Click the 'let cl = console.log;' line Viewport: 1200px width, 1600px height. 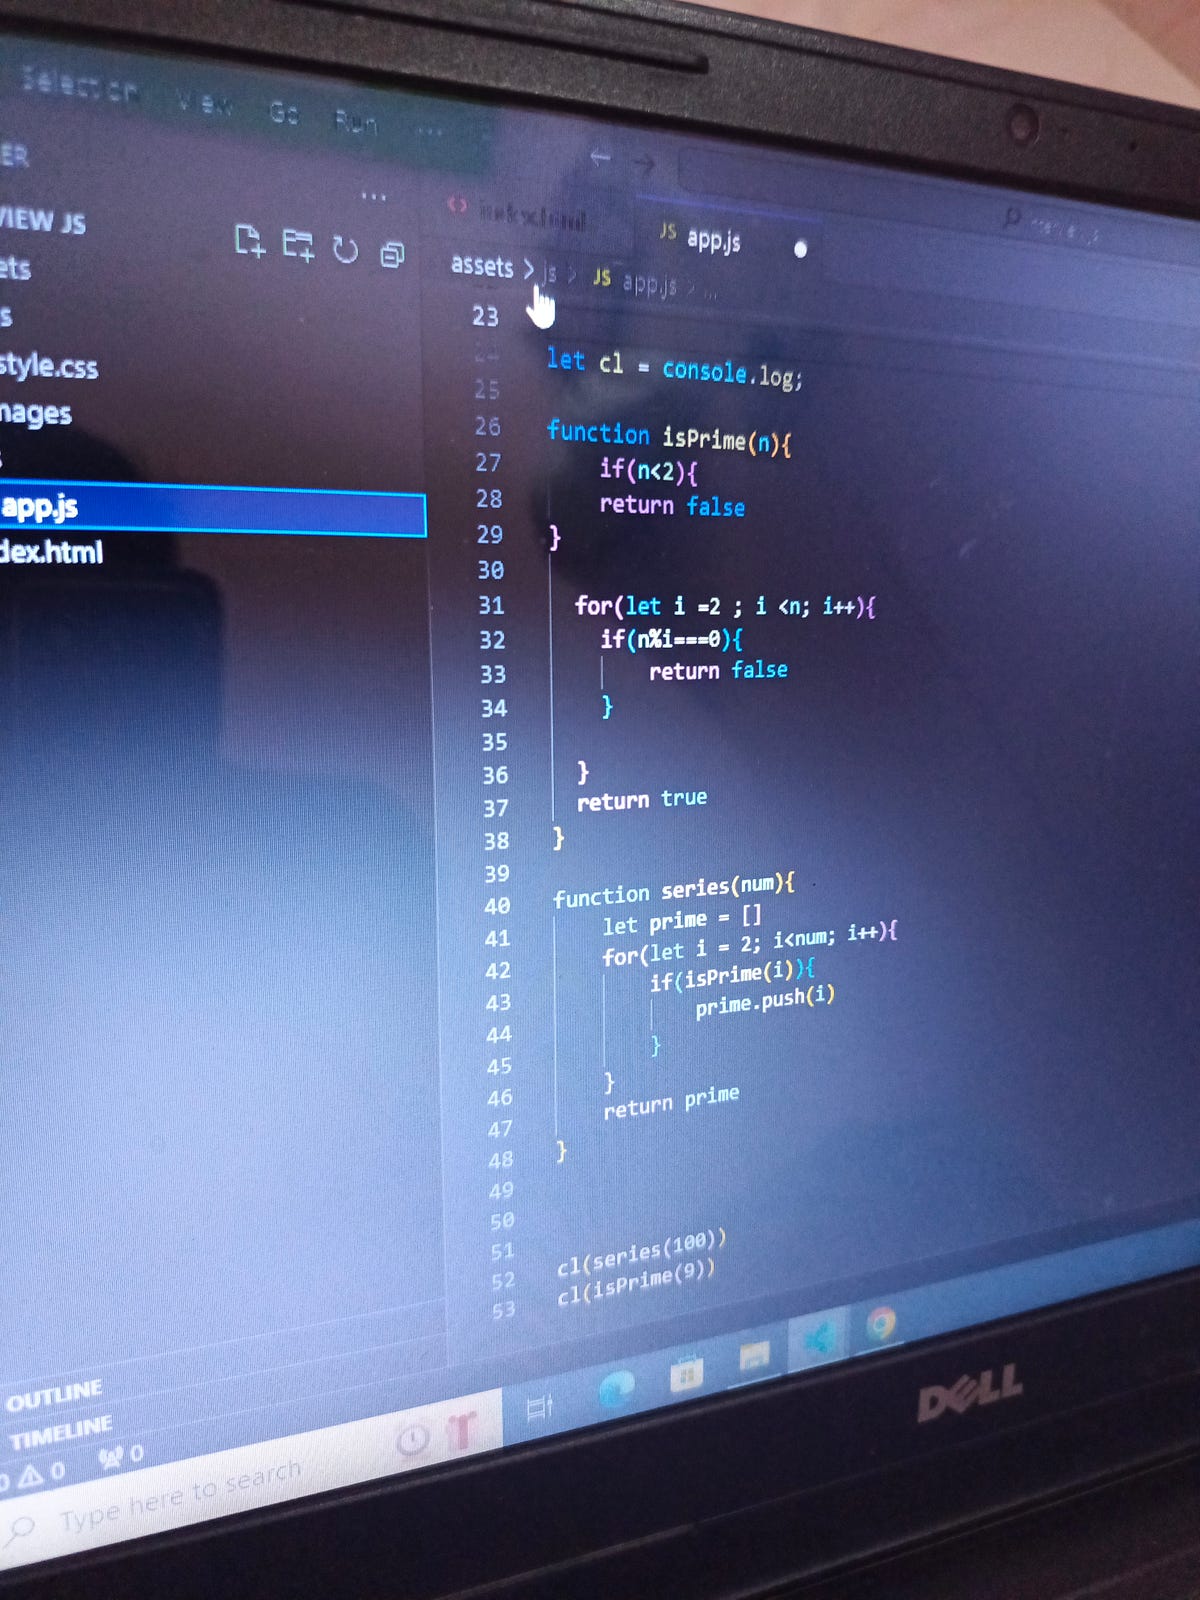pyautogui.click(x=674, y=368)
